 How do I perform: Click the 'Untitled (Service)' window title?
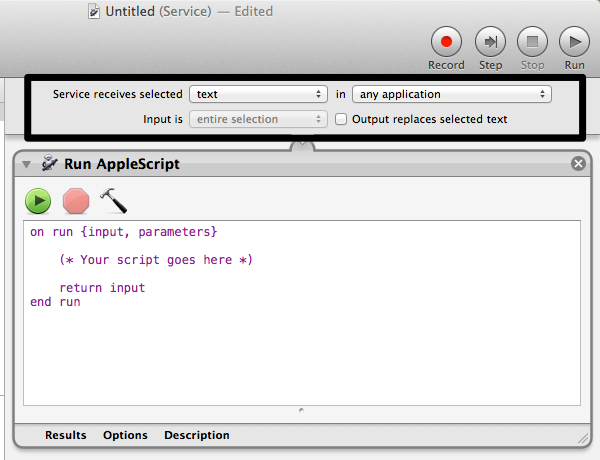158,11
